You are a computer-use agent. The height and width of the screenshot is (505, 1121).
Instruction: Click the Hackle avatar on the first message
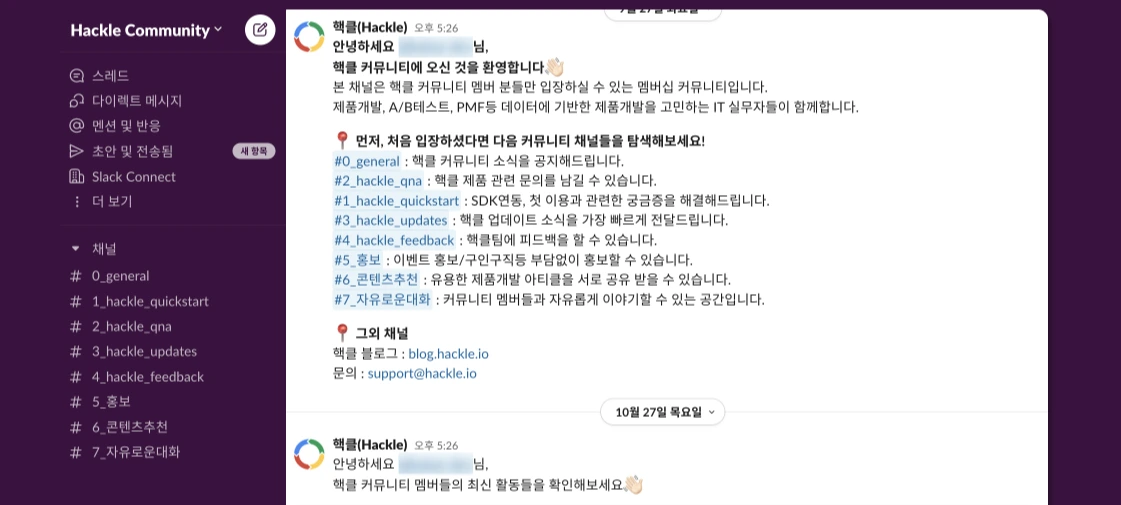[310, 36]
